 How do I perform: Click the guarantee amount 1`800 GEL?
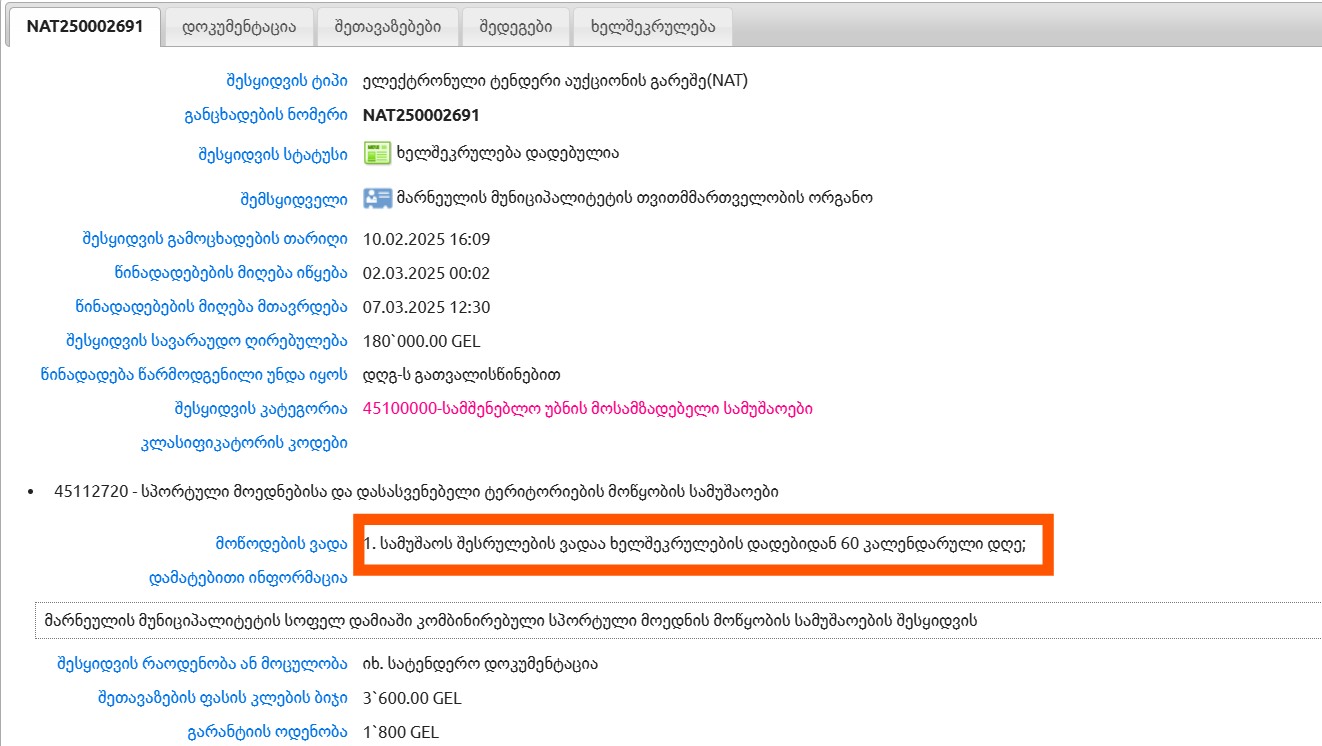click(x=400, y=731)
